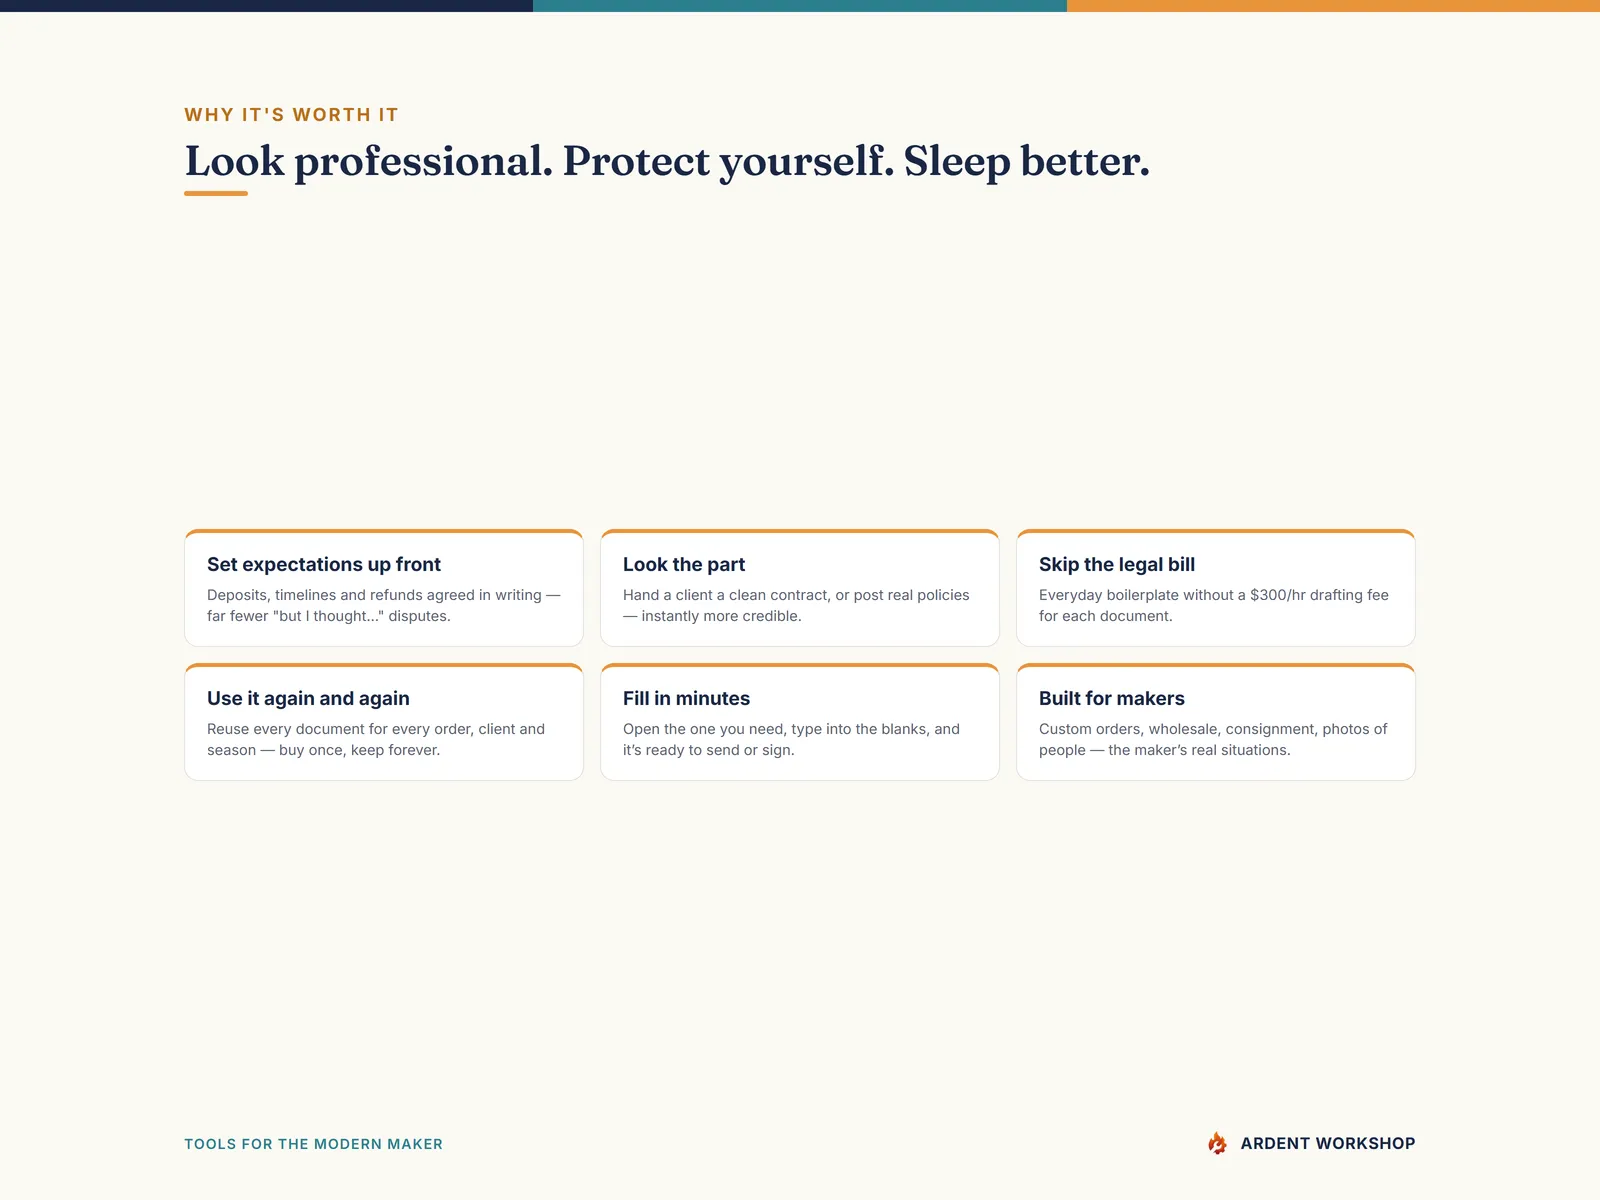The image size is (1600, 1200).
Task: Click the 'Reuse every document for every order' description
Action: (376, 739)
